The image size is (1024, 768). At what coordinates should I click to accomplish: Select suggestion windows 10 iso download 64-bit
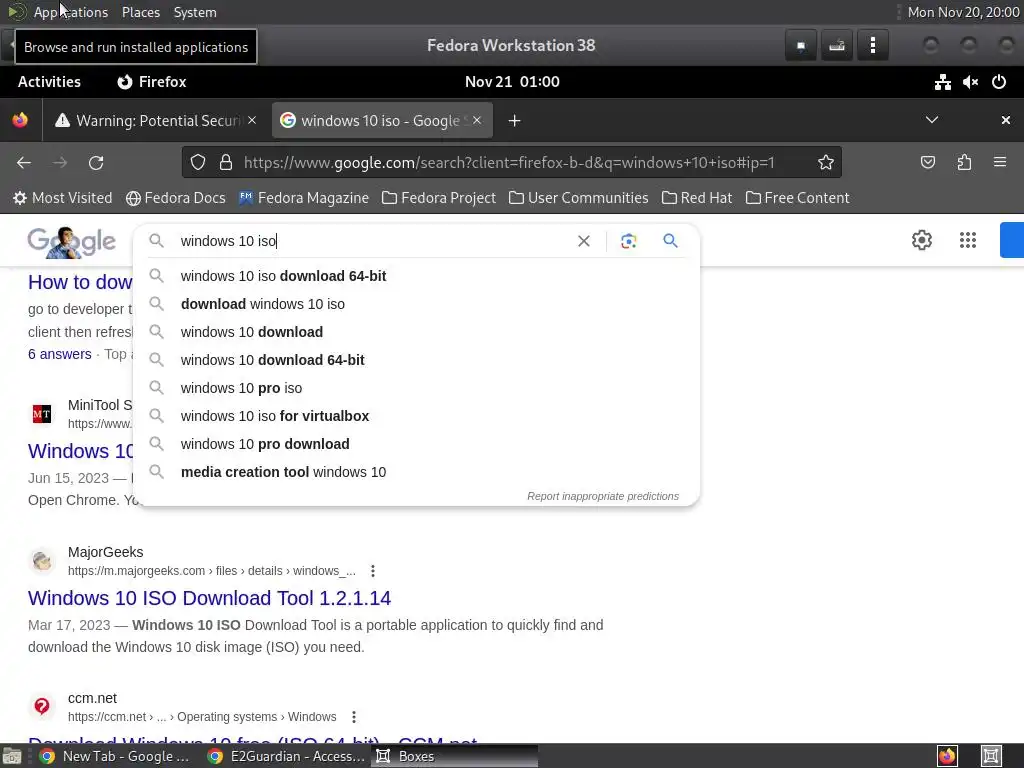click(416, 276)
